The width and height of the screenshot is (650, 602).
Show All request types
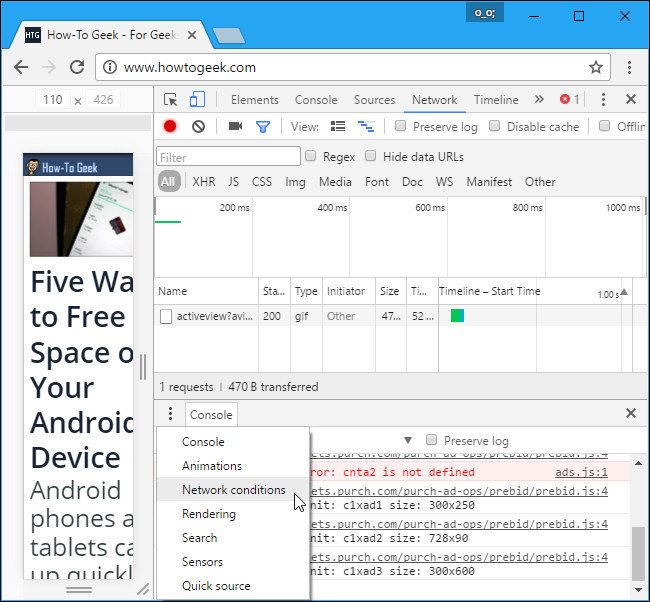click(168, 182)
